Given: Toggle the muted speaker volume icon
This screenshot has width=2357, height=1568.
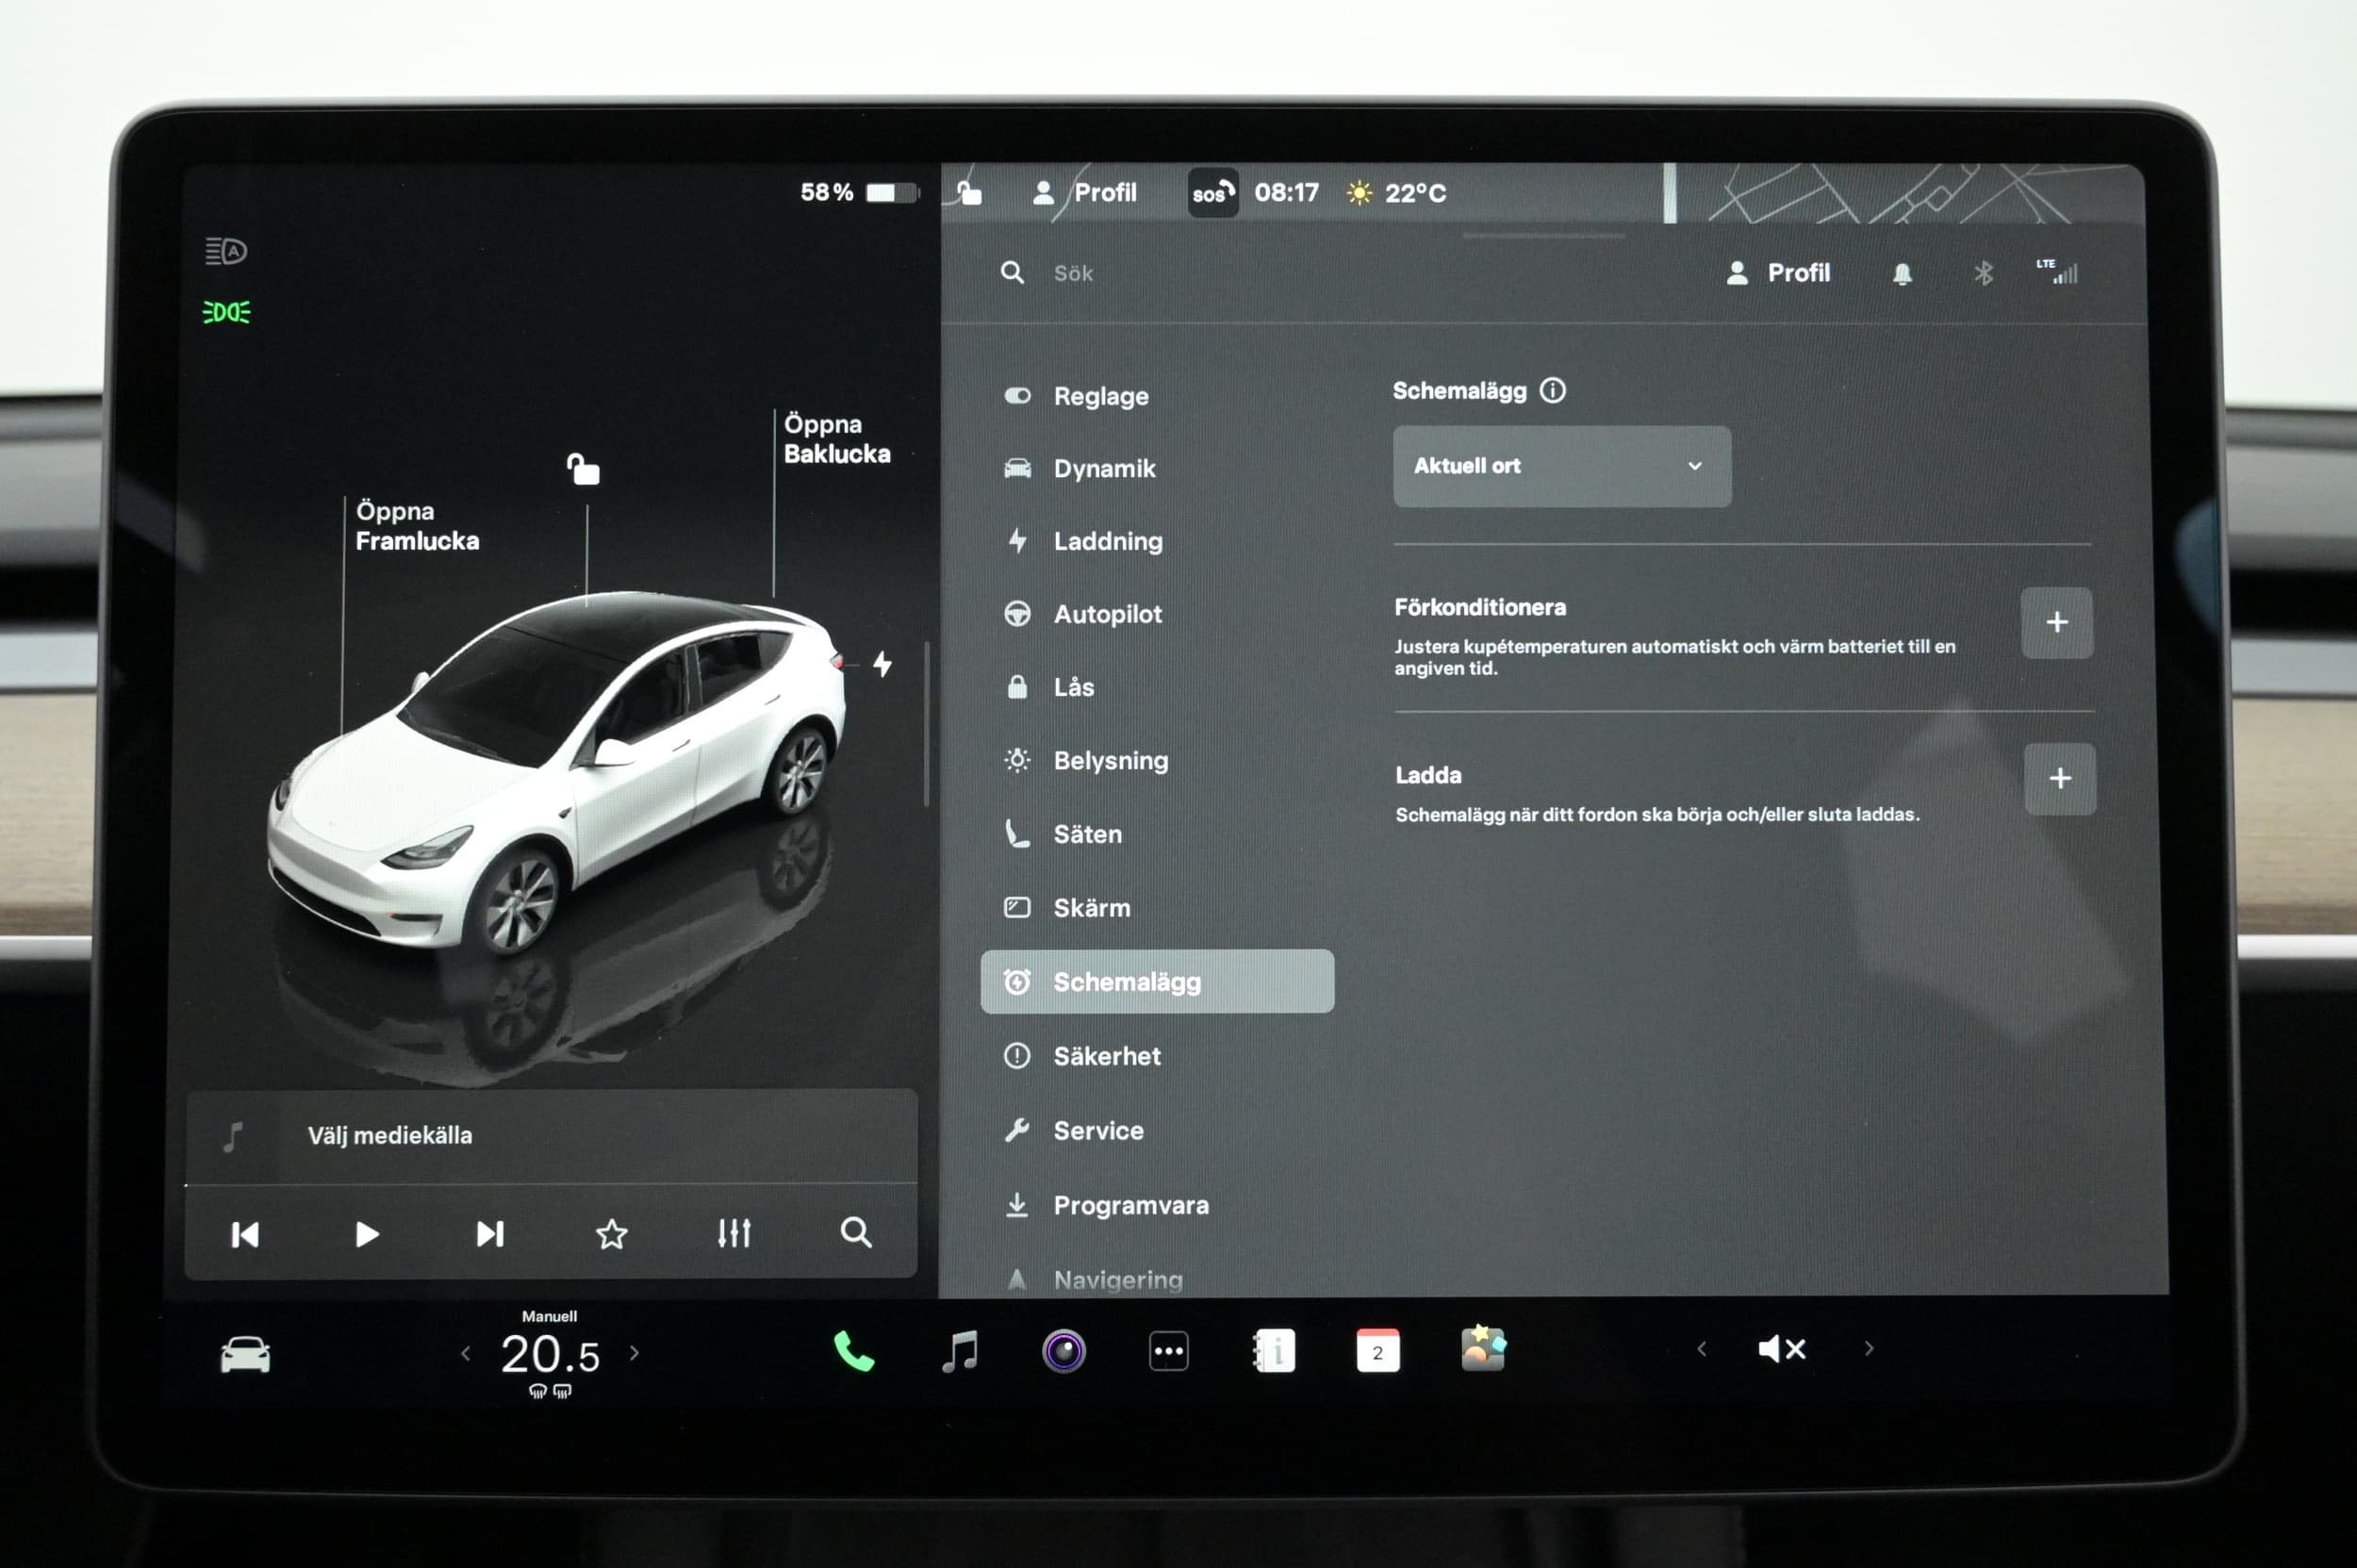Looking at the screenshot, I should (x=1781, y=1349).
